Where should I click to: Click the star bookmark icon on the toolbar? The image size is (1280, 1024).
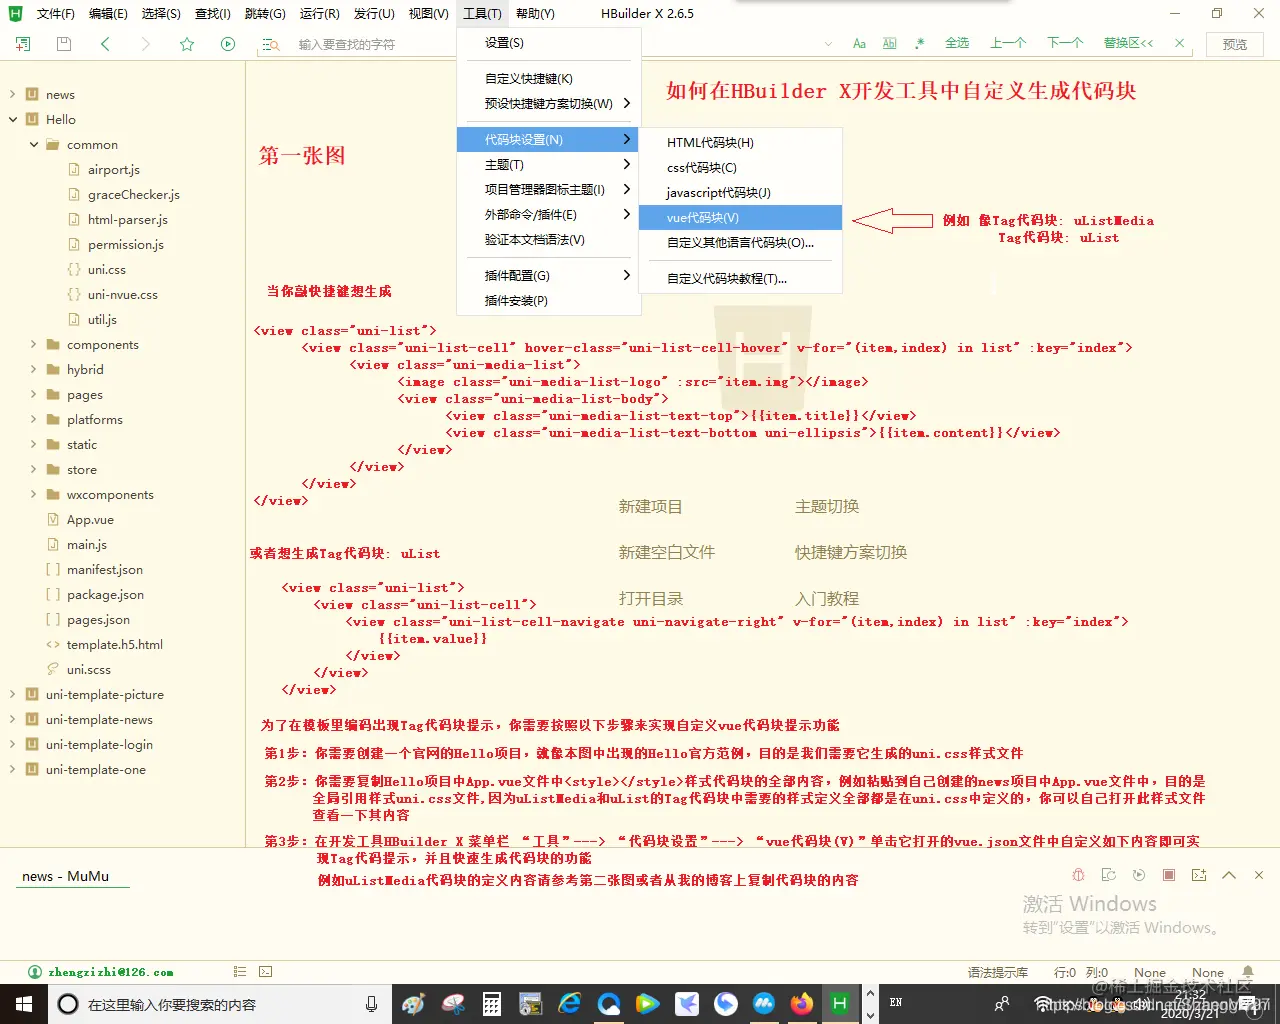[186, 44]
